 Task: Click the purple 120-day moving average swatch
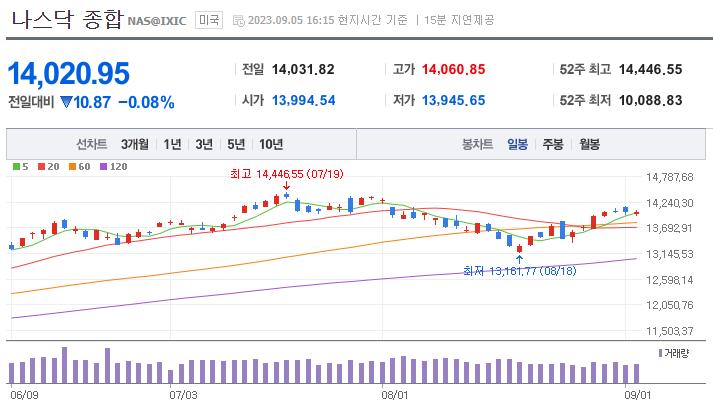click(x=103, y=167)
